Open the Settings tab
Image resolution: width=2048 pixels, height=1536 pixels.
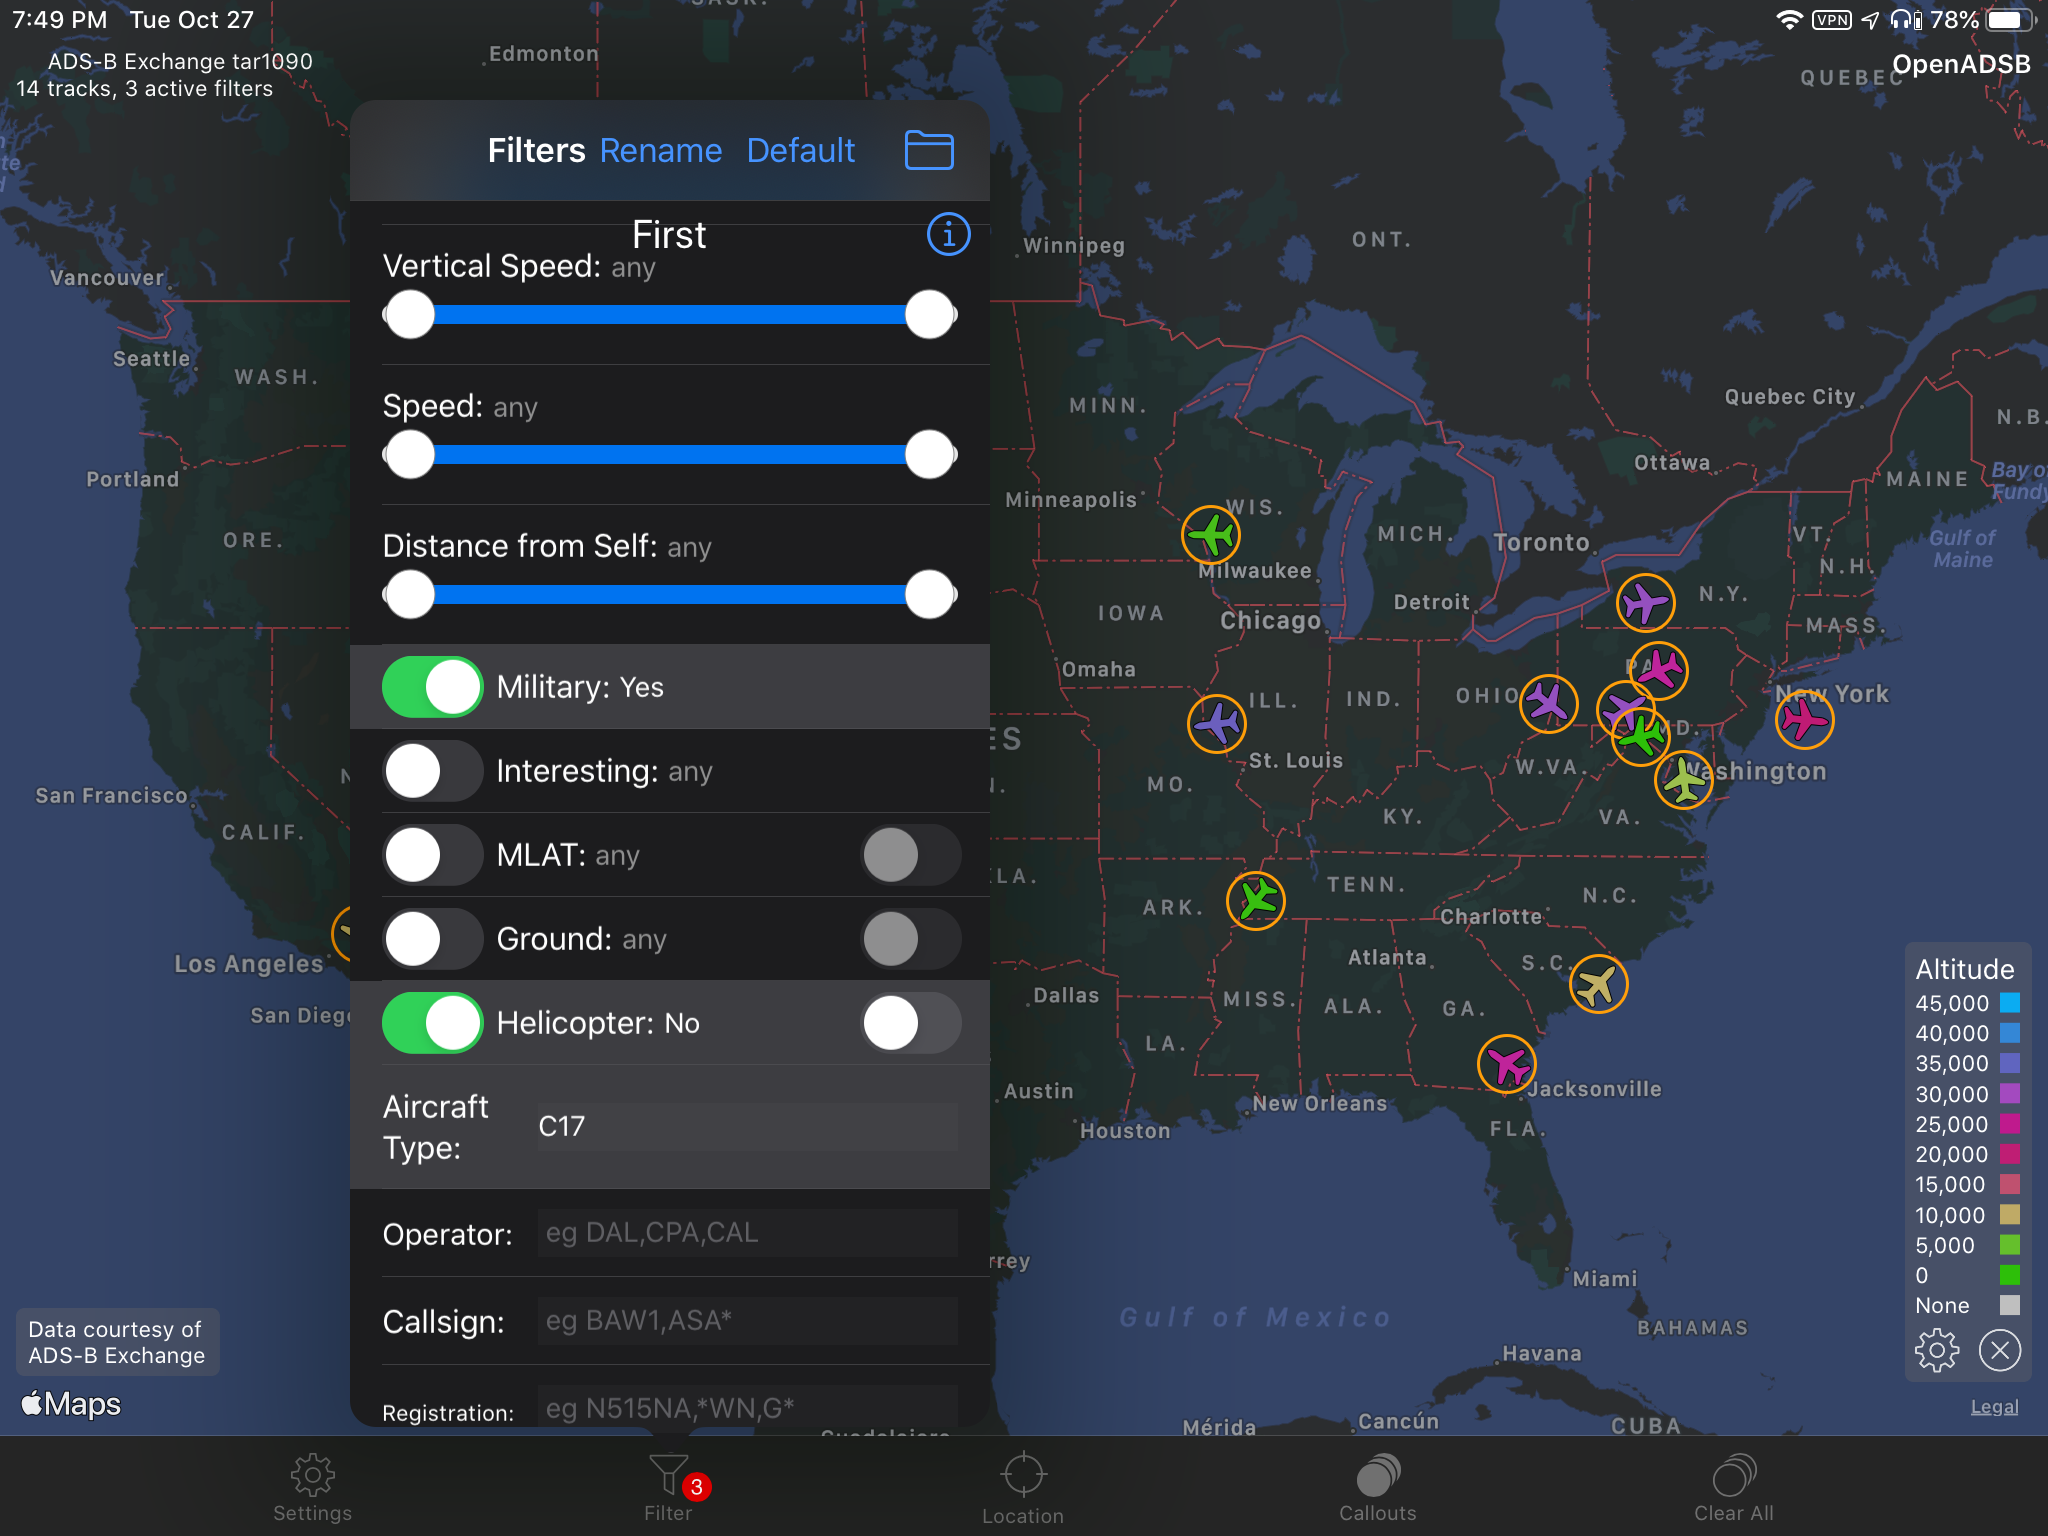(x=312, y=1487)
